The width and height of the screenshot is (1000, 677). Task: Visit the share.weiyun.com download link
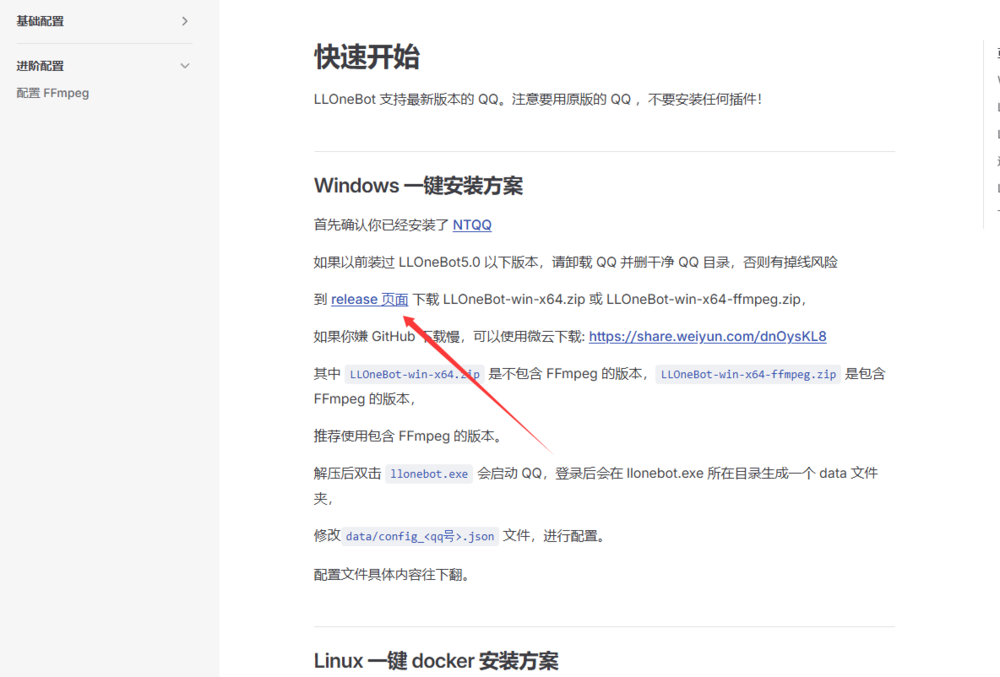[707, 336]
